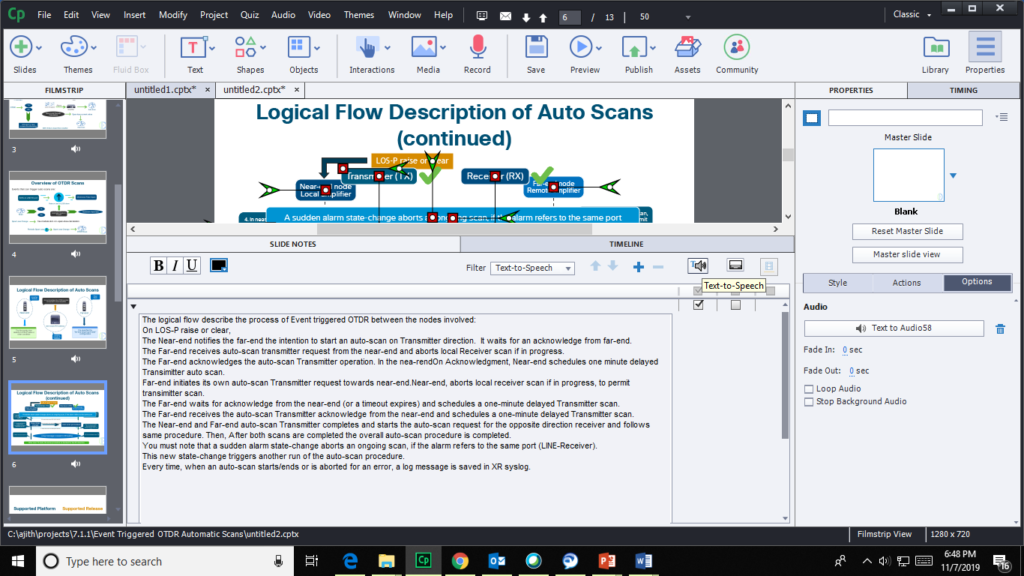Image resolution: width=1024 pixels, height=576 pixels.
Task: Add a new slide note with plus icon
Action: (x=638, y=266)
